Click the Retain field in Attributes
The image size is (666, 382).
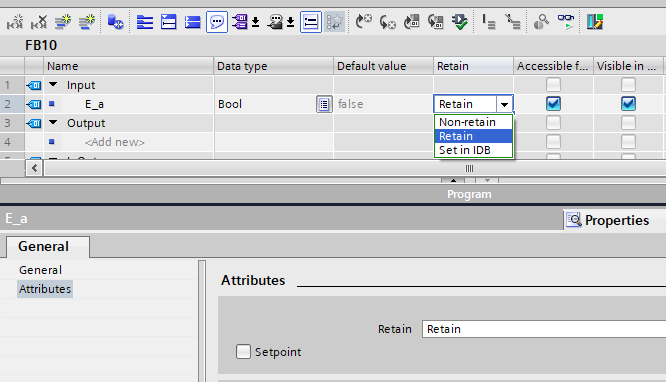coord(544,329)
